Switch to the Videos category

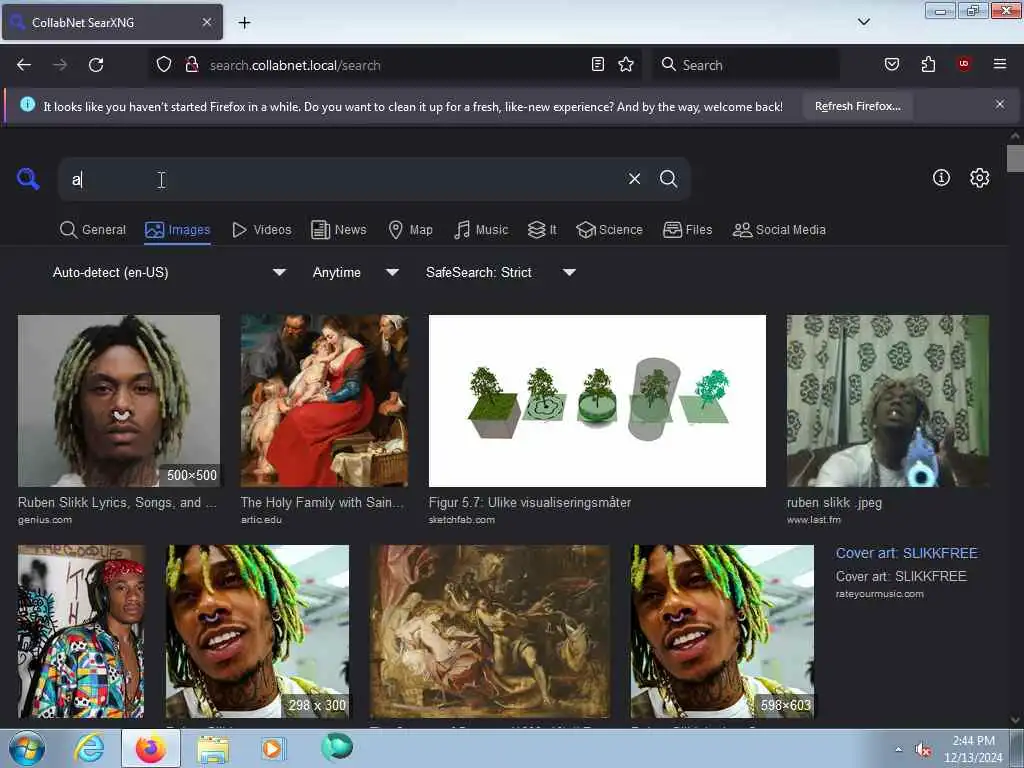pos(262,230)
